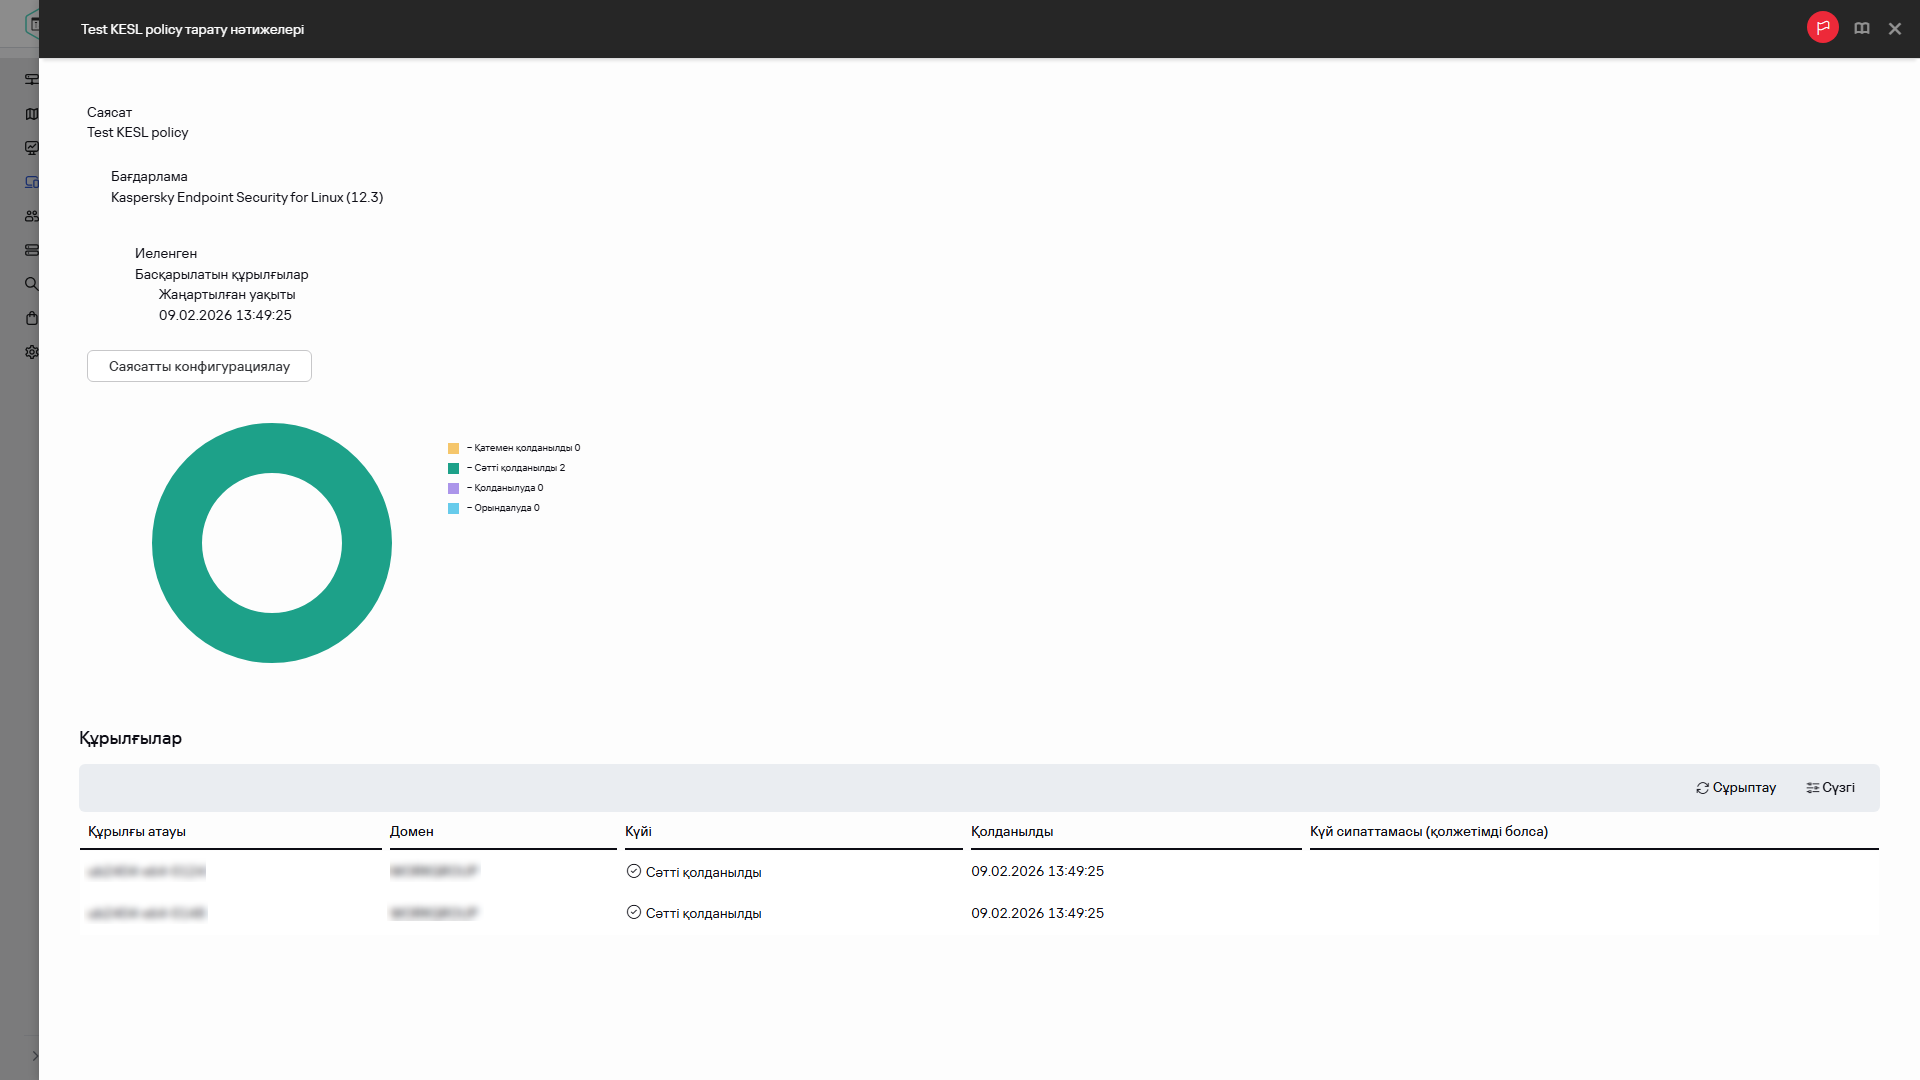Screen dimensions: 1920x1080
Task: Click the Сұрыптау refresh button
Action: click(1736, 788)
